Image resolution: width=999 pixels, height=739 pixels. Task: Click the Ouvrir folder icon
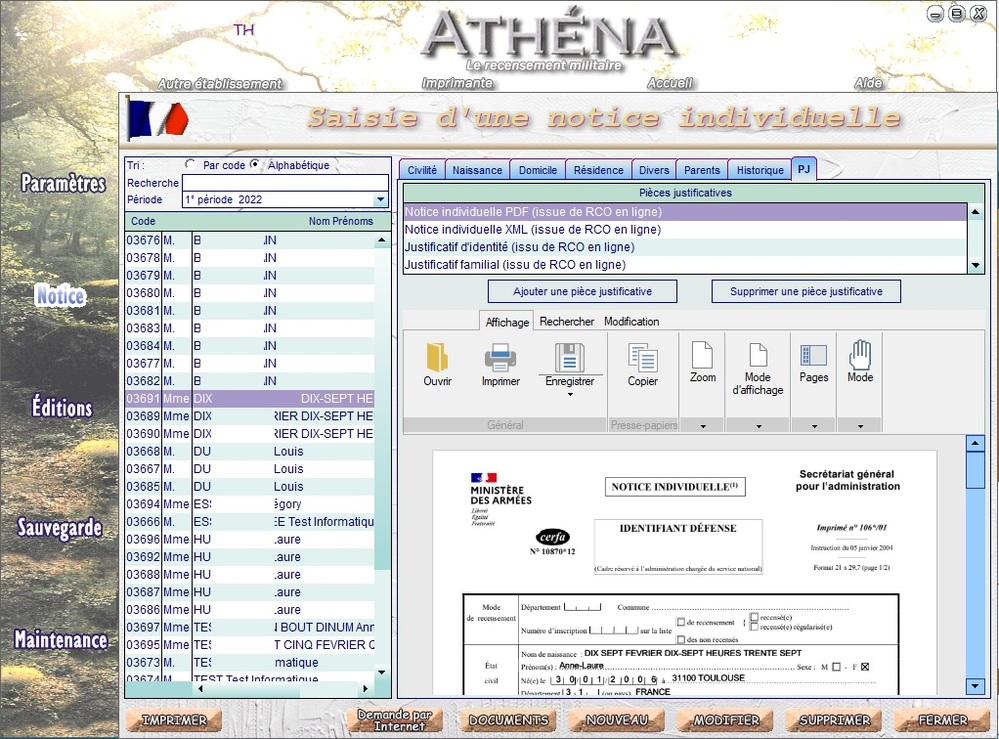click(437, 358)
